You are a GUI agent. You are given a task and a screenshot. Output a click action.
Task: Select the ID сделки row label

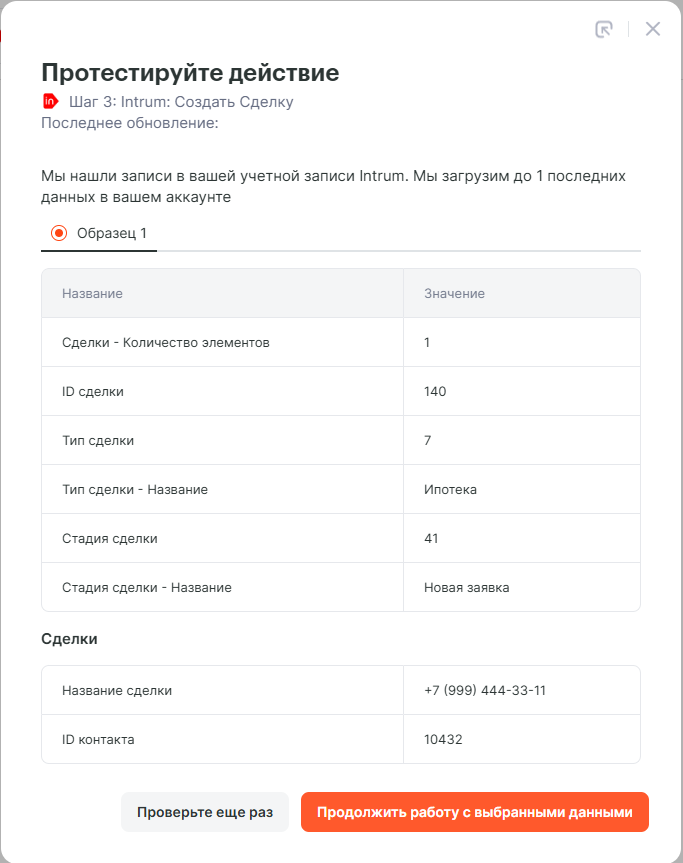(93, 391)
